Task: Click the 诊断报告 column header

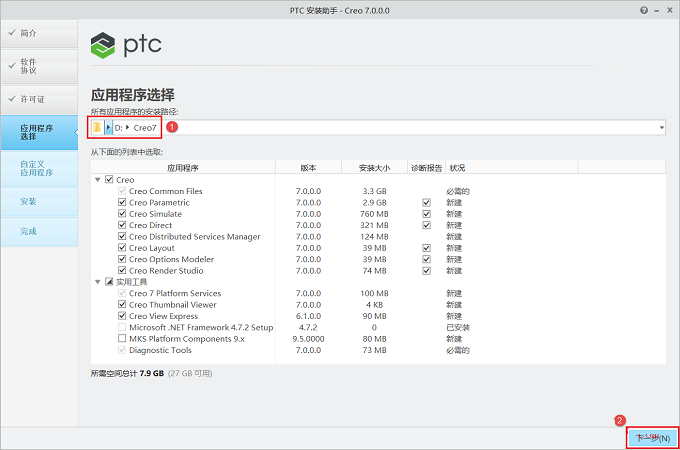Action: coord(427,168)
